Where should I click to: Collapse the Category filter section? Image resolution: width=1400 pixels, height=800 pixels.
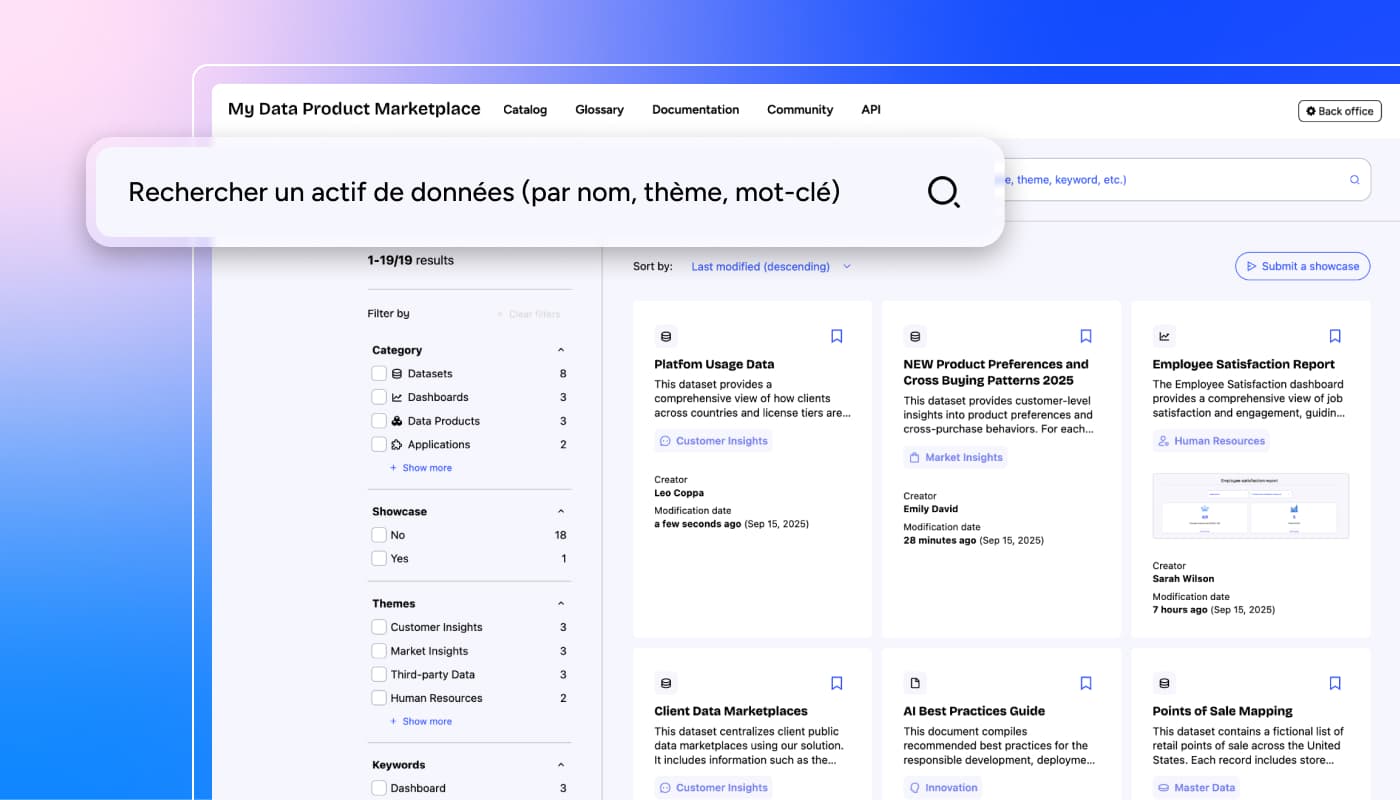tap(561, 350)
